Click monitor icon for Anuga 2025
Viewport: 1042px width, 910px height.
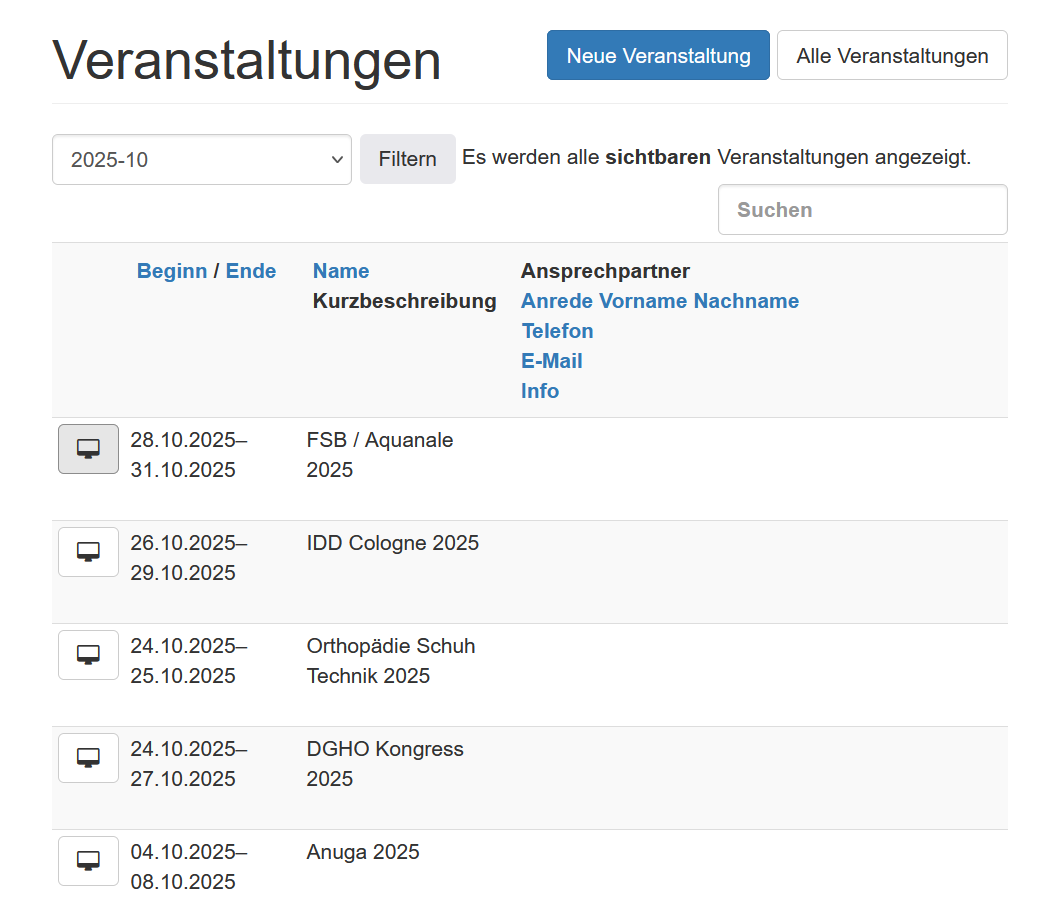click(88, 861)
